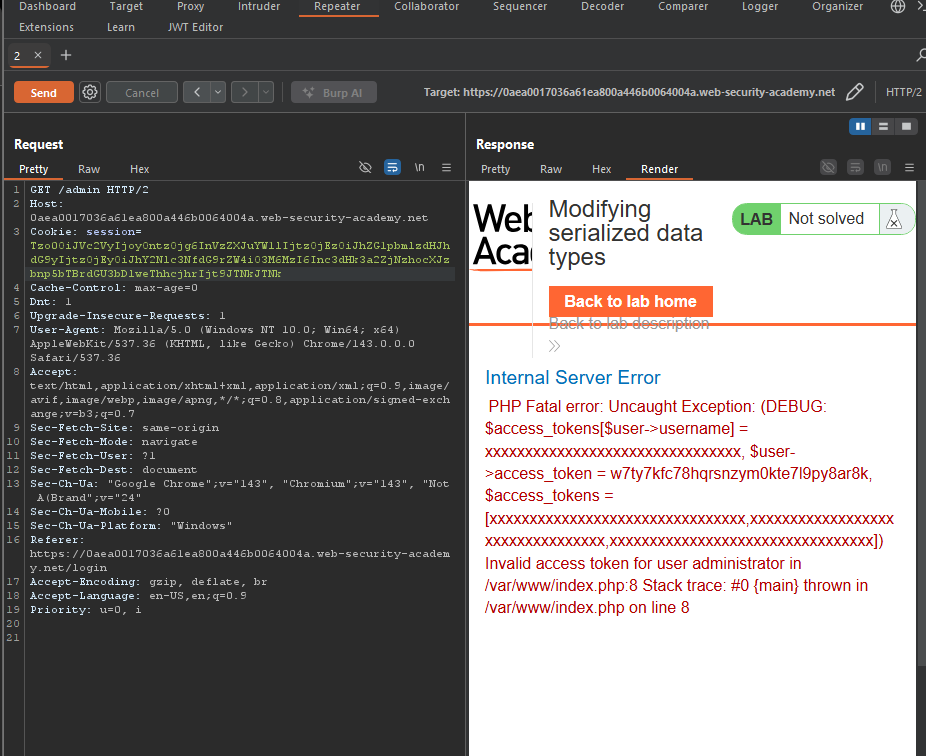Open the Organizer tab
Image resolution: width=926 pixels, height=756 pixels.
pos(837,6)
